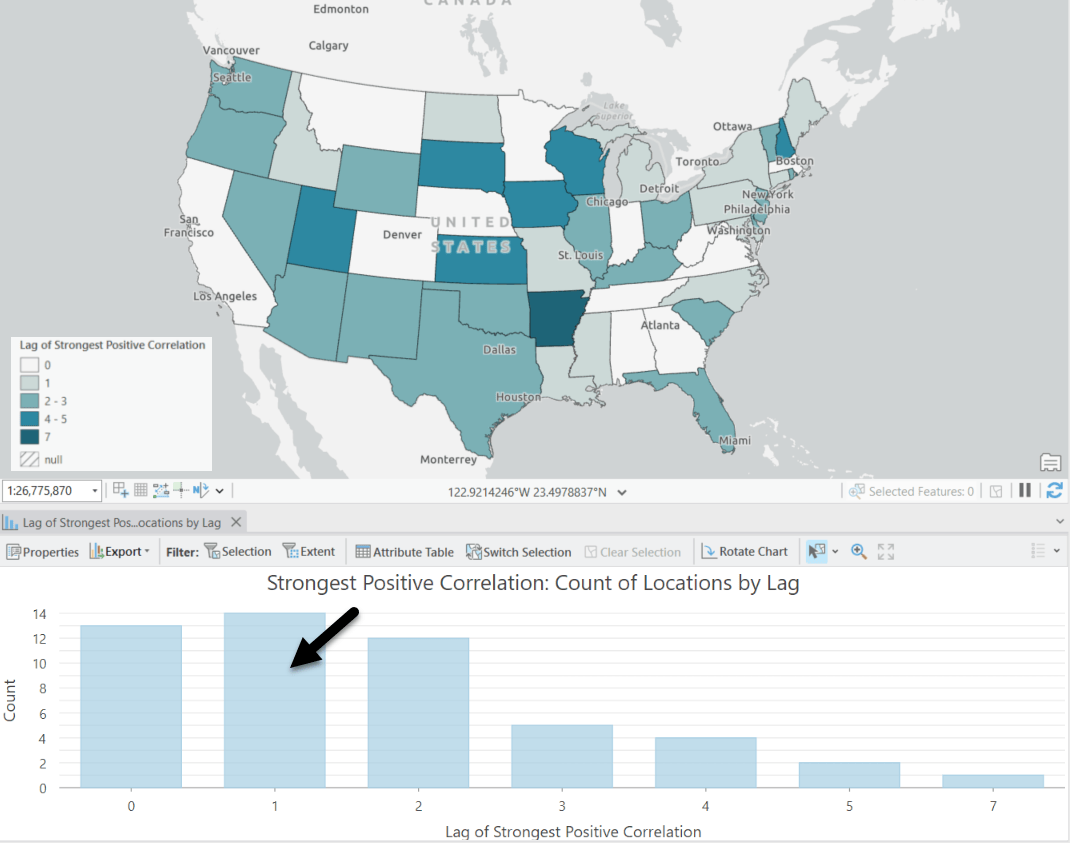This screenshot has width=1070, height=843.
Task: Select the chart bar for lag 1
Action: (x=274, y=700)
